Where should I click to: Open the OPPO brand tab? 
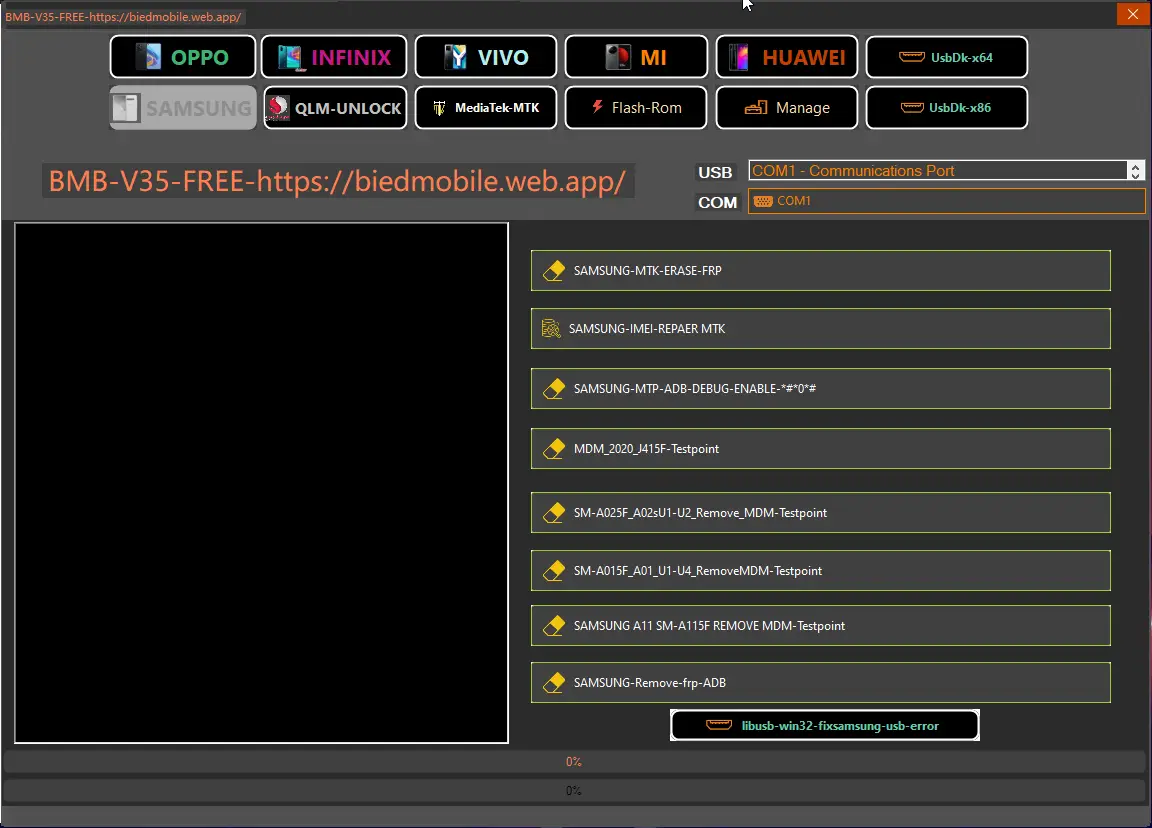click(183, 57)
